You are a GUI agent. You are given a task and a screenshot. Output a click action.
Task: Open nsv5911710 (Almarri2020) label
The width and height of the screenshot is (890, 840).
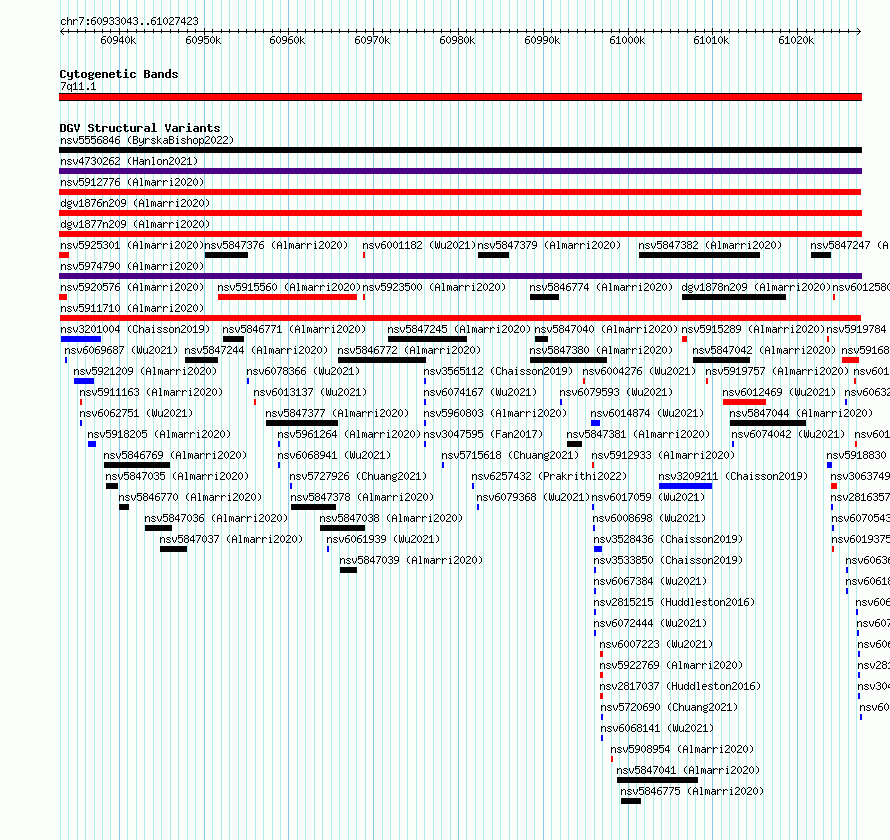pos(132,308)
